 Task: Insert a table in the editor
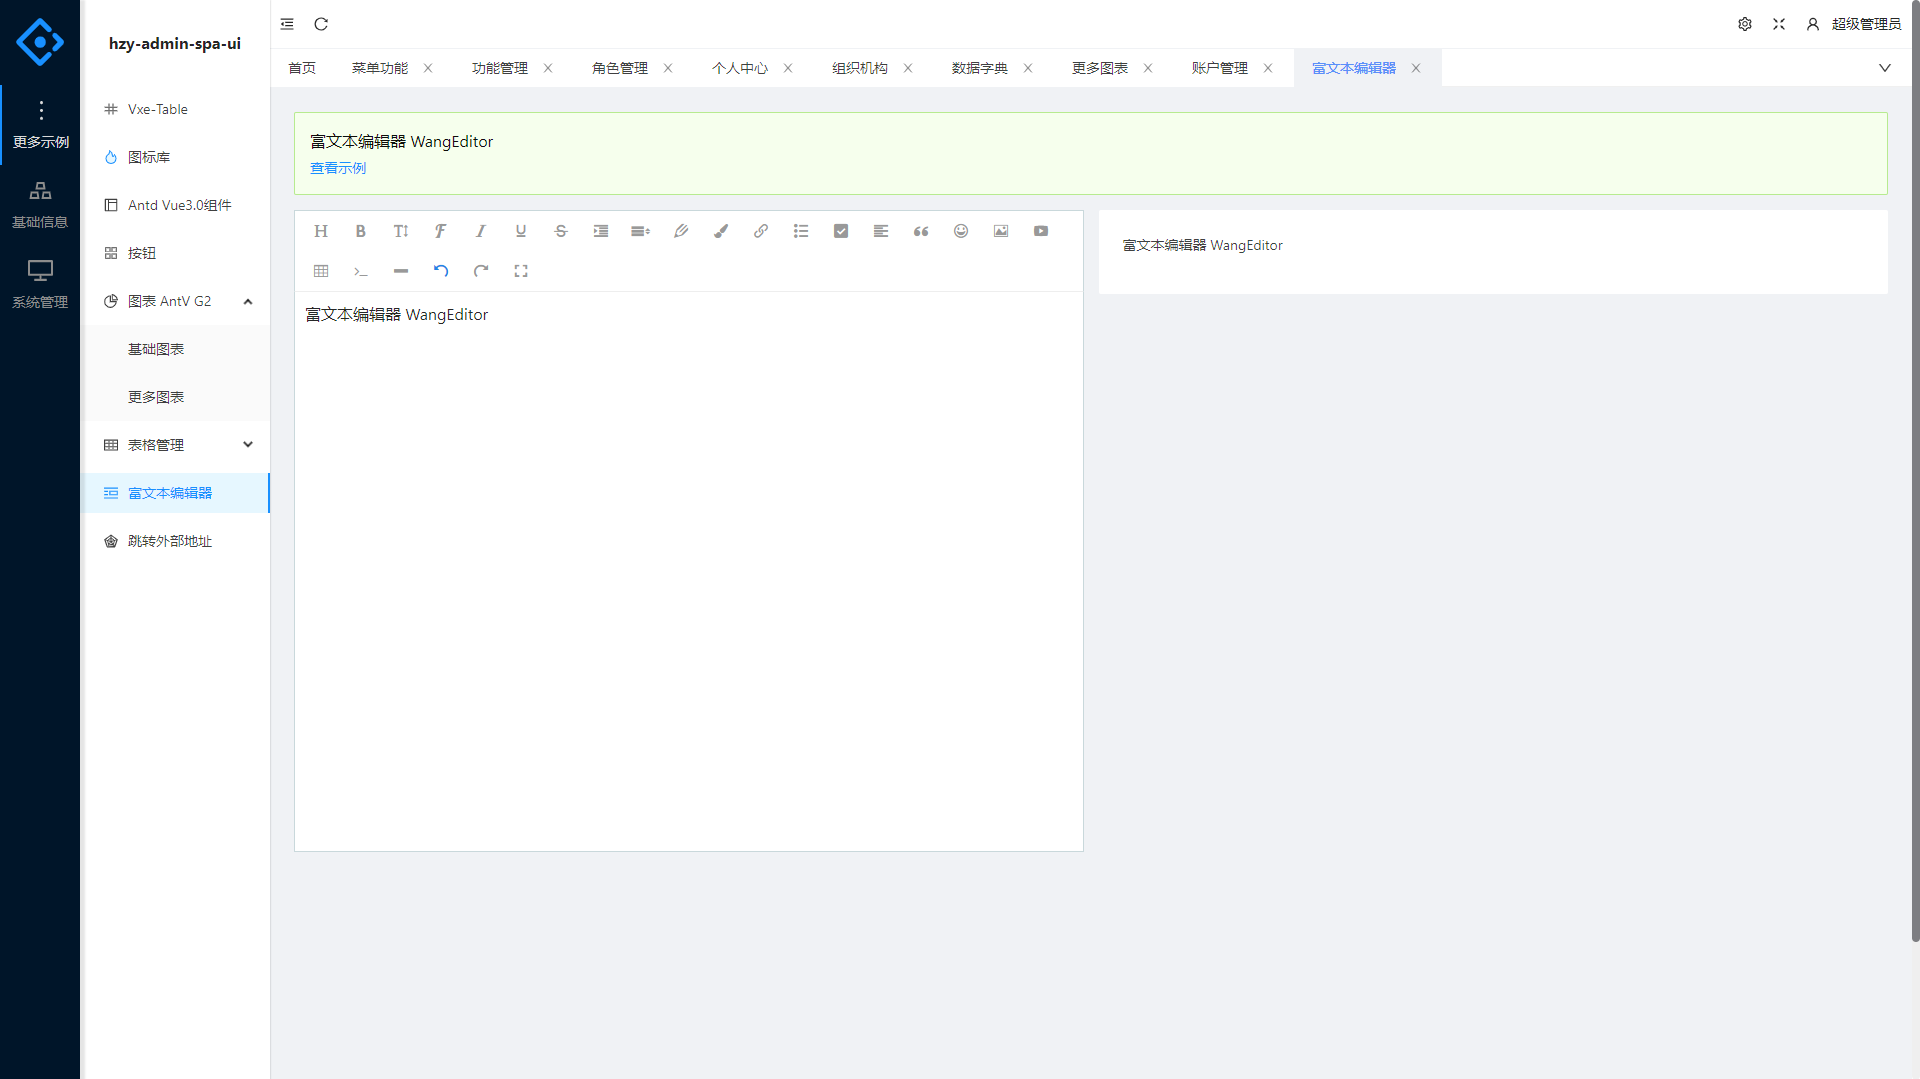point(321,271)
